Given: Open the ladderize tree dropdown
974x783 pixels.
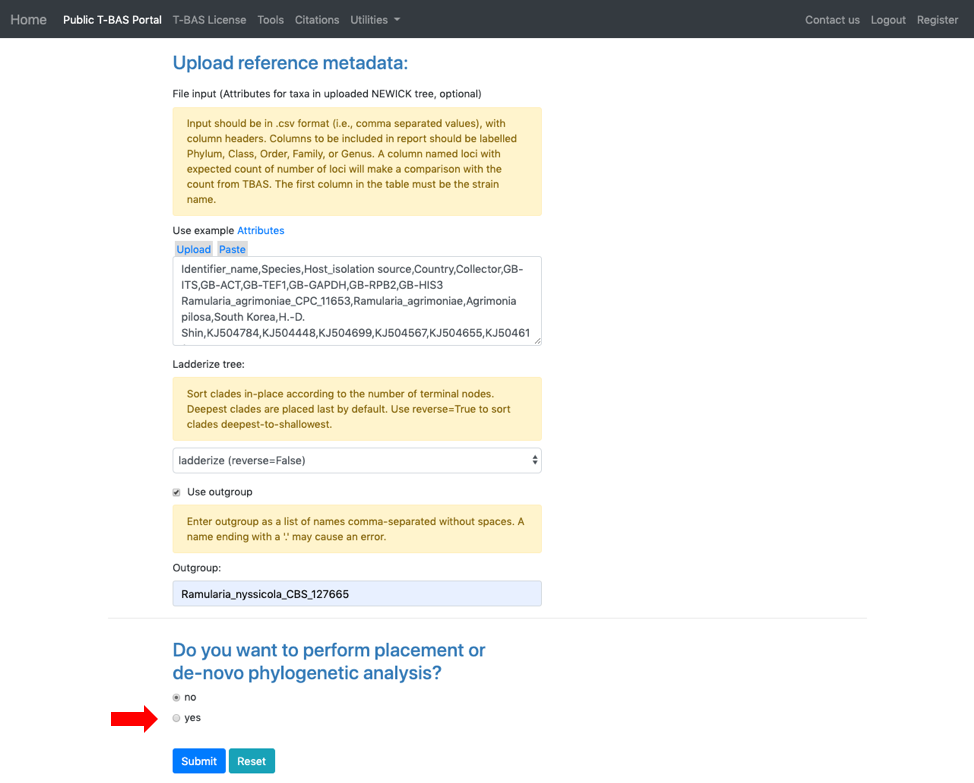Looking at the screenshot, I should click(357, 460).
